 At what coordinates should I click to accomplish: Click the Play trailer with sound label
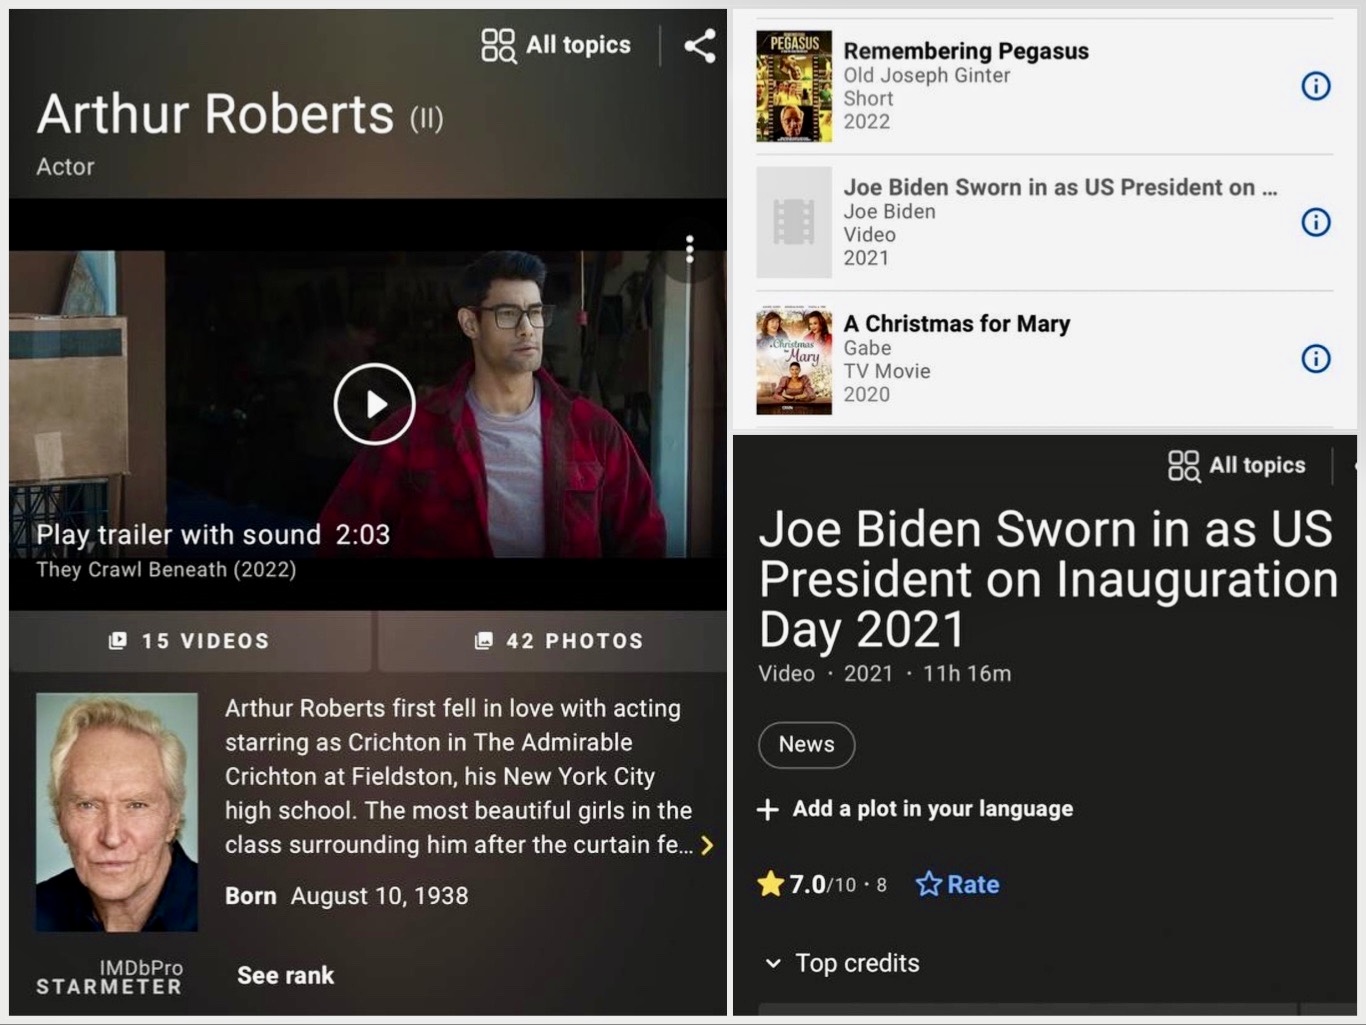pyautogui.click(x=213, y=535)
